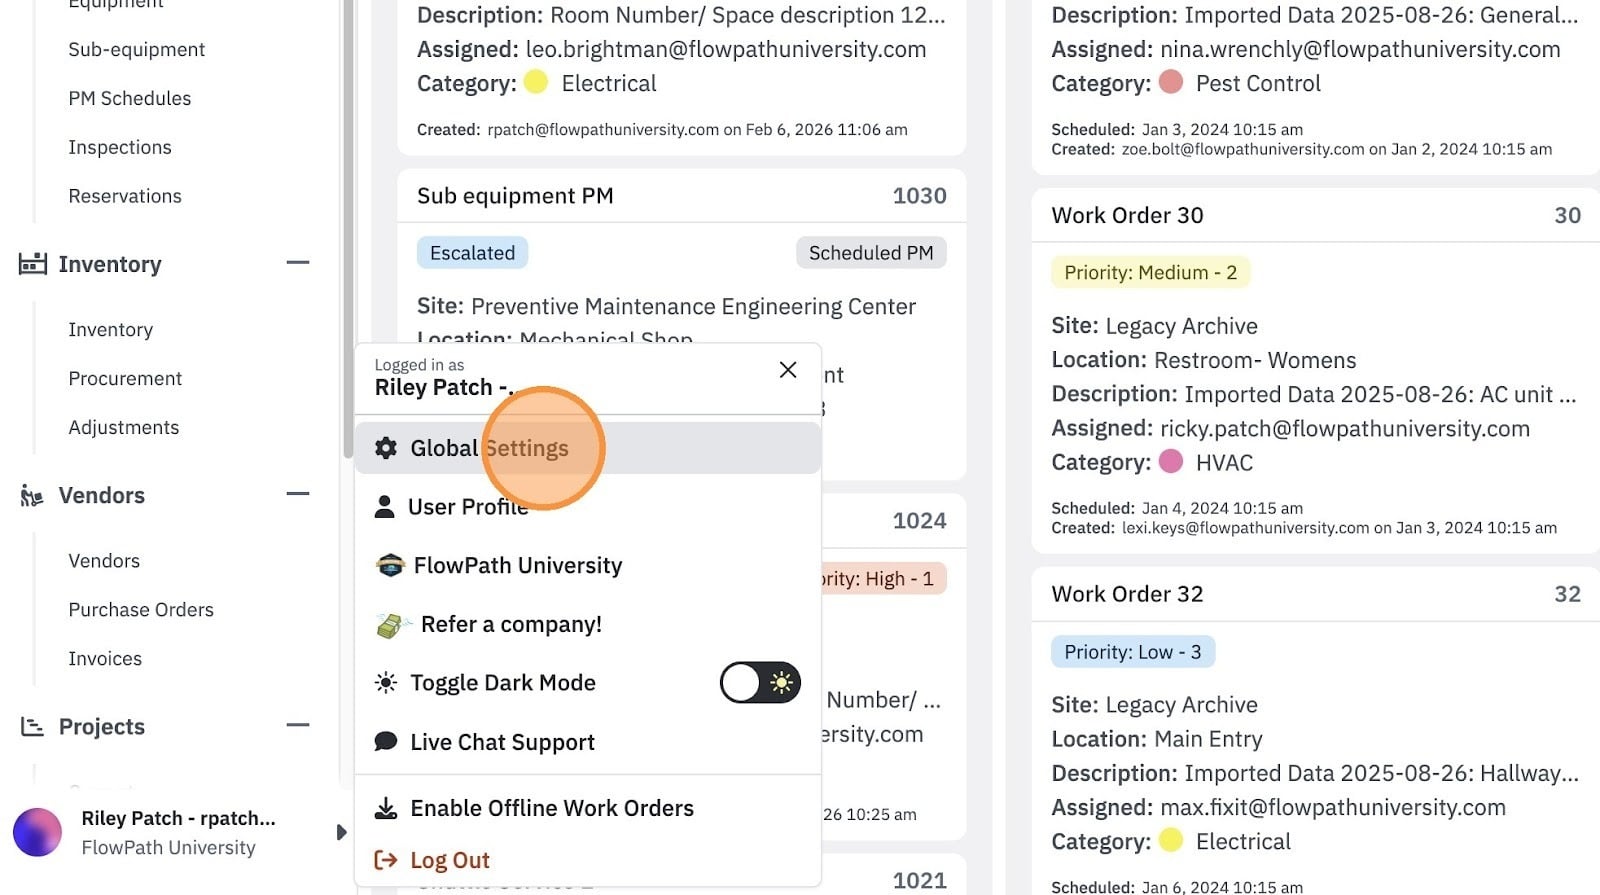Select PM Schedules in sidebar

tap(130, 98)
